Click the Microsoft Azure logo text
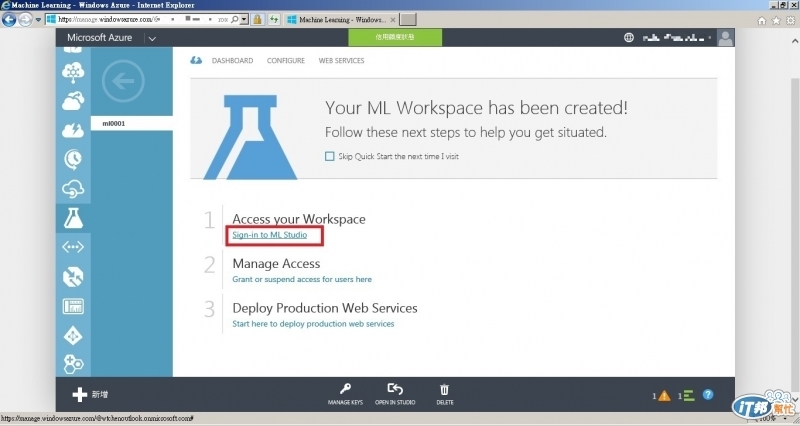Screen dimensions: 800x426 [x=99, y=37]
